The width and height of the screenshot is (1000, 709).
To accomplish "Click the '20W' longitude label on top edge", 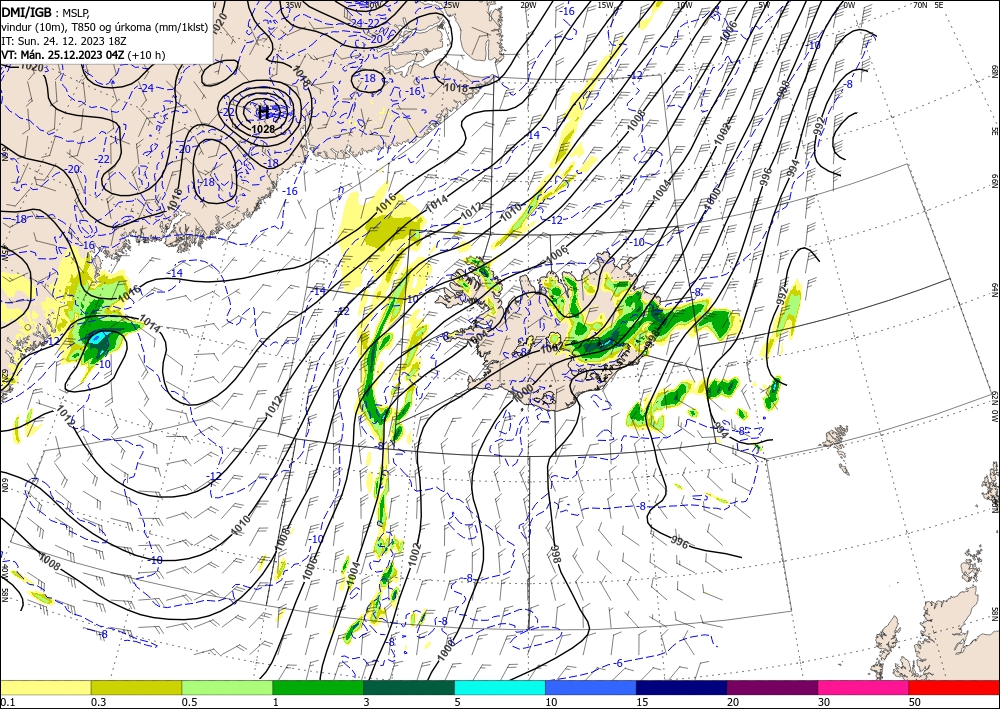I will [528, 4].
